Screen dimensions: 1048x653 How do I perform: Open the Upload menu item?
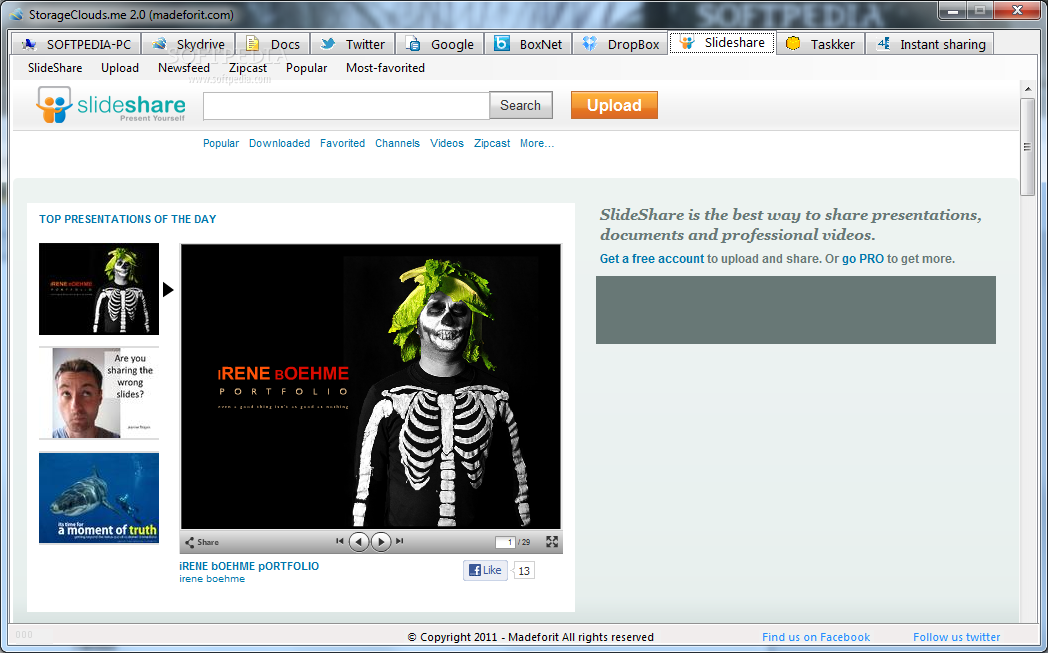click(120, 68)
